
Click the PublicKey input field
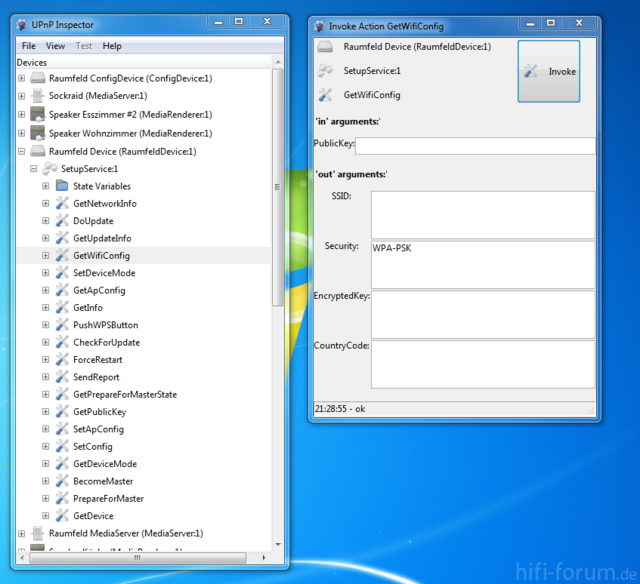[x=474, y=146]
